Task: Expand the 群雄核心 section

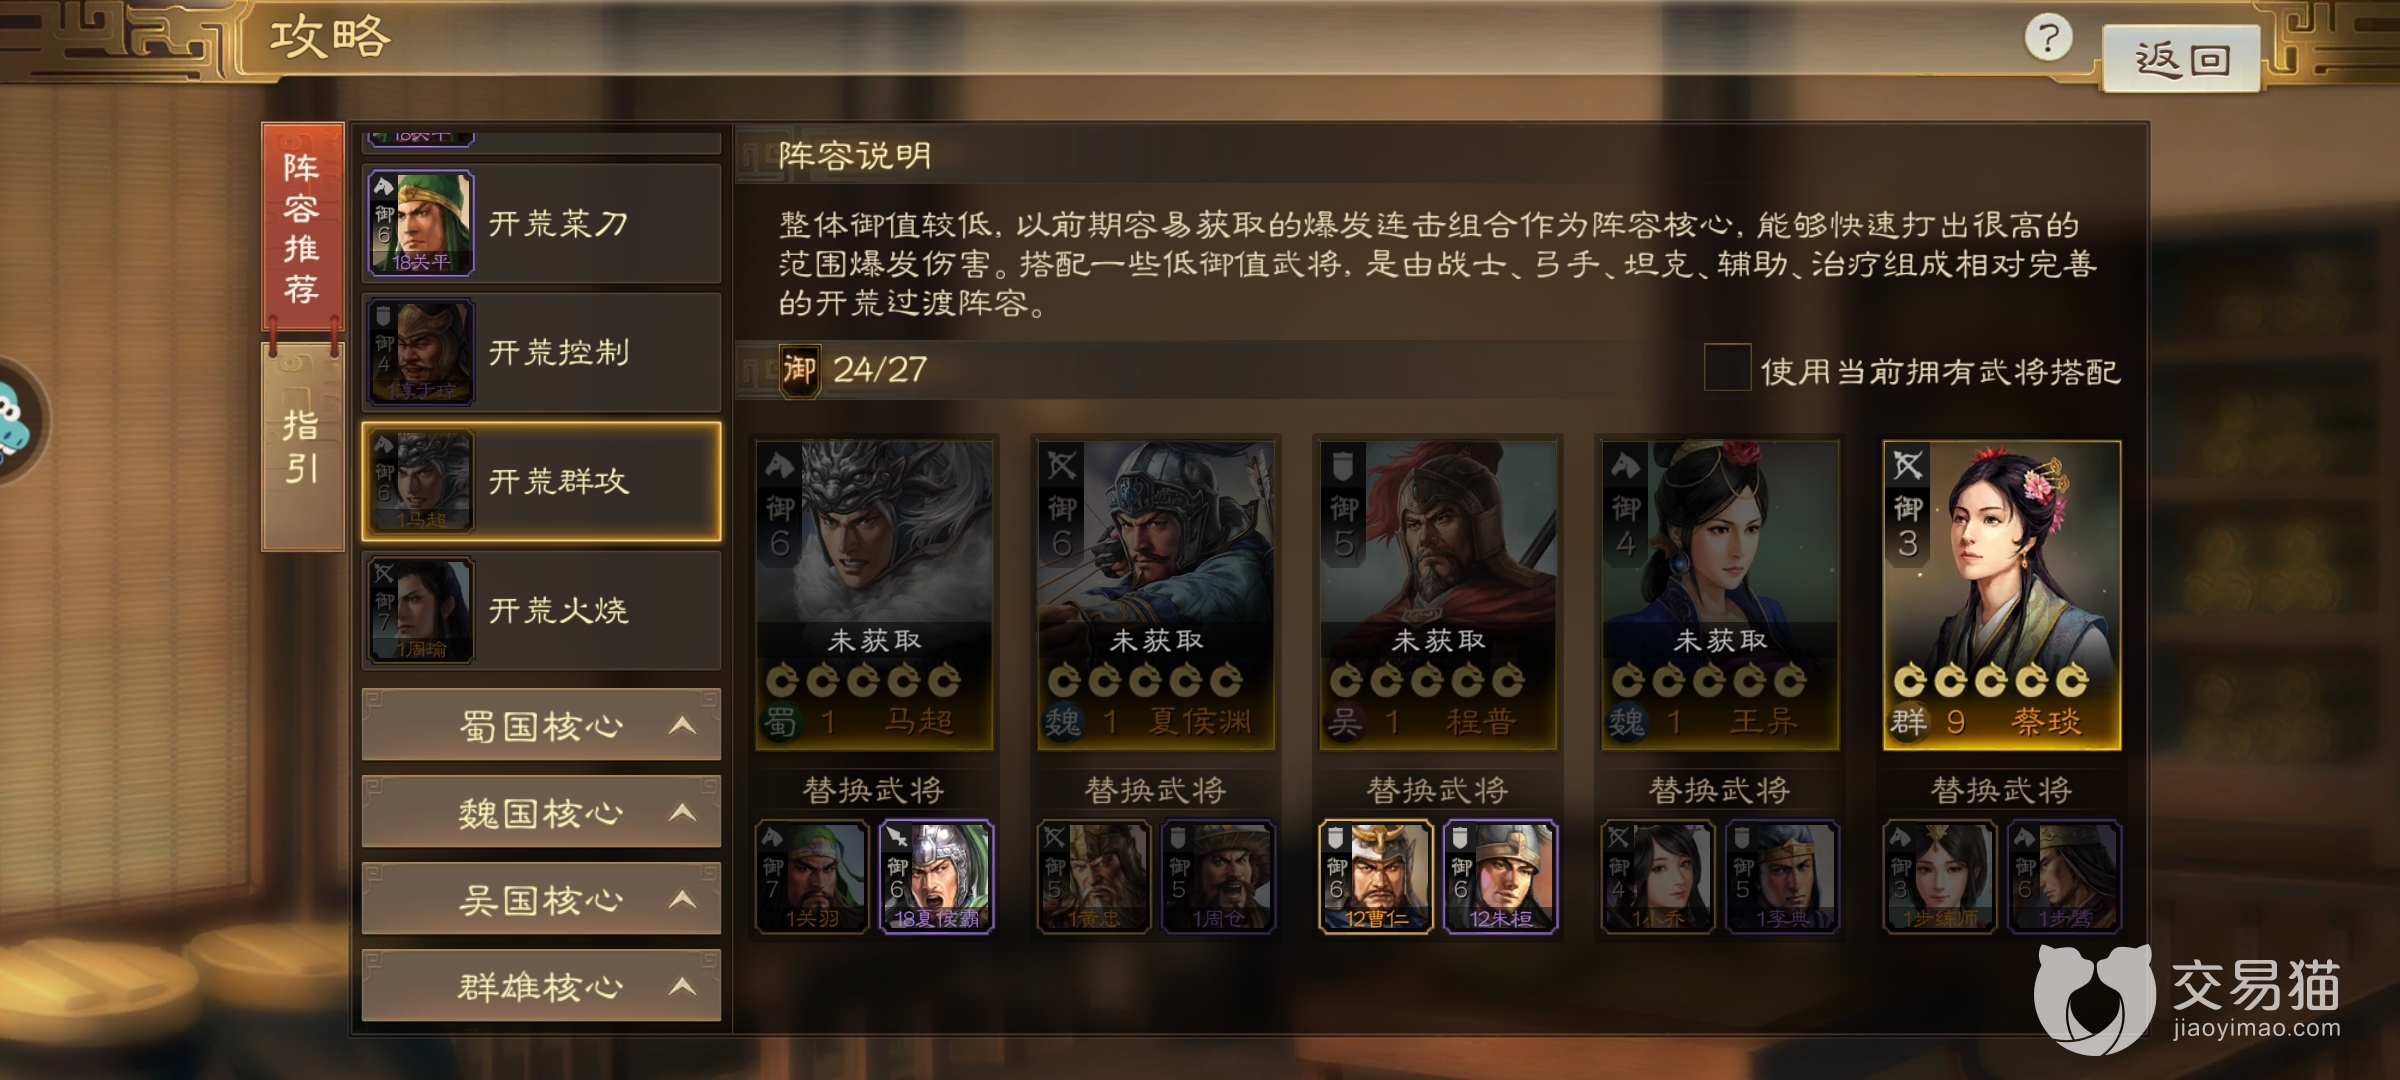Action: [x=541, y=986]
